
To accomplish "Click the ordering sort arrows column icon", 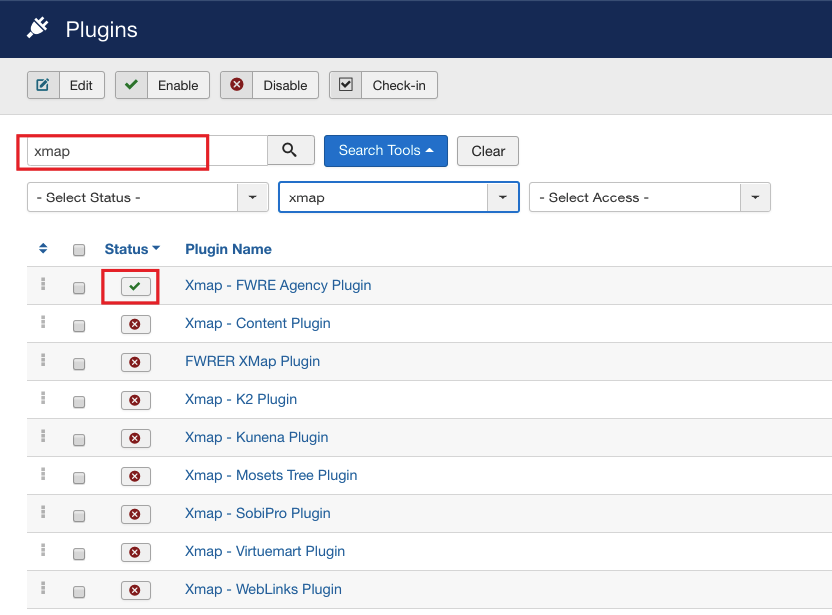I will [x=43, y=249].
